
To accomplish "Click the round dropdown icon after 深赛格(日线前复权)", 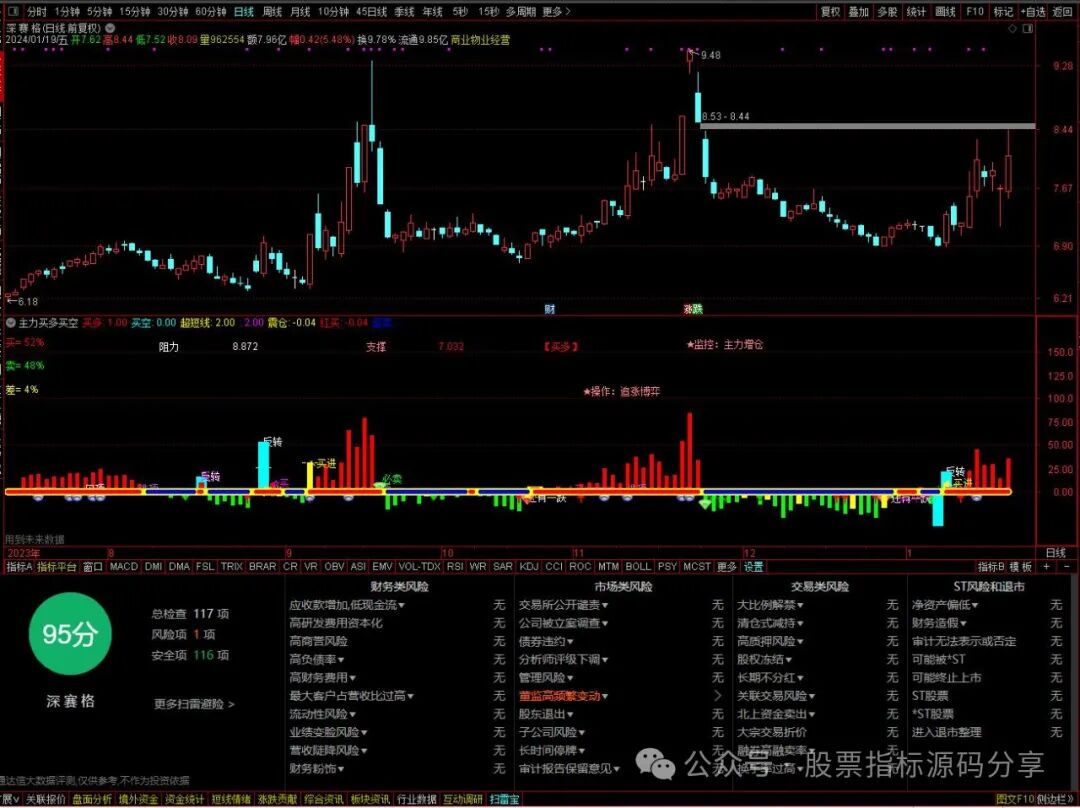I will pyautogui.click(x=110, y=29).
